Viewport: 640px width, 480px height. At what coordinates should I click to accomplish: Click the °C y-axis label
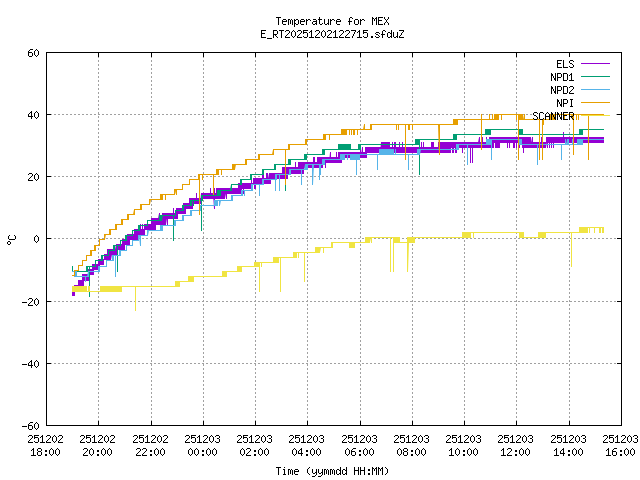12,239
